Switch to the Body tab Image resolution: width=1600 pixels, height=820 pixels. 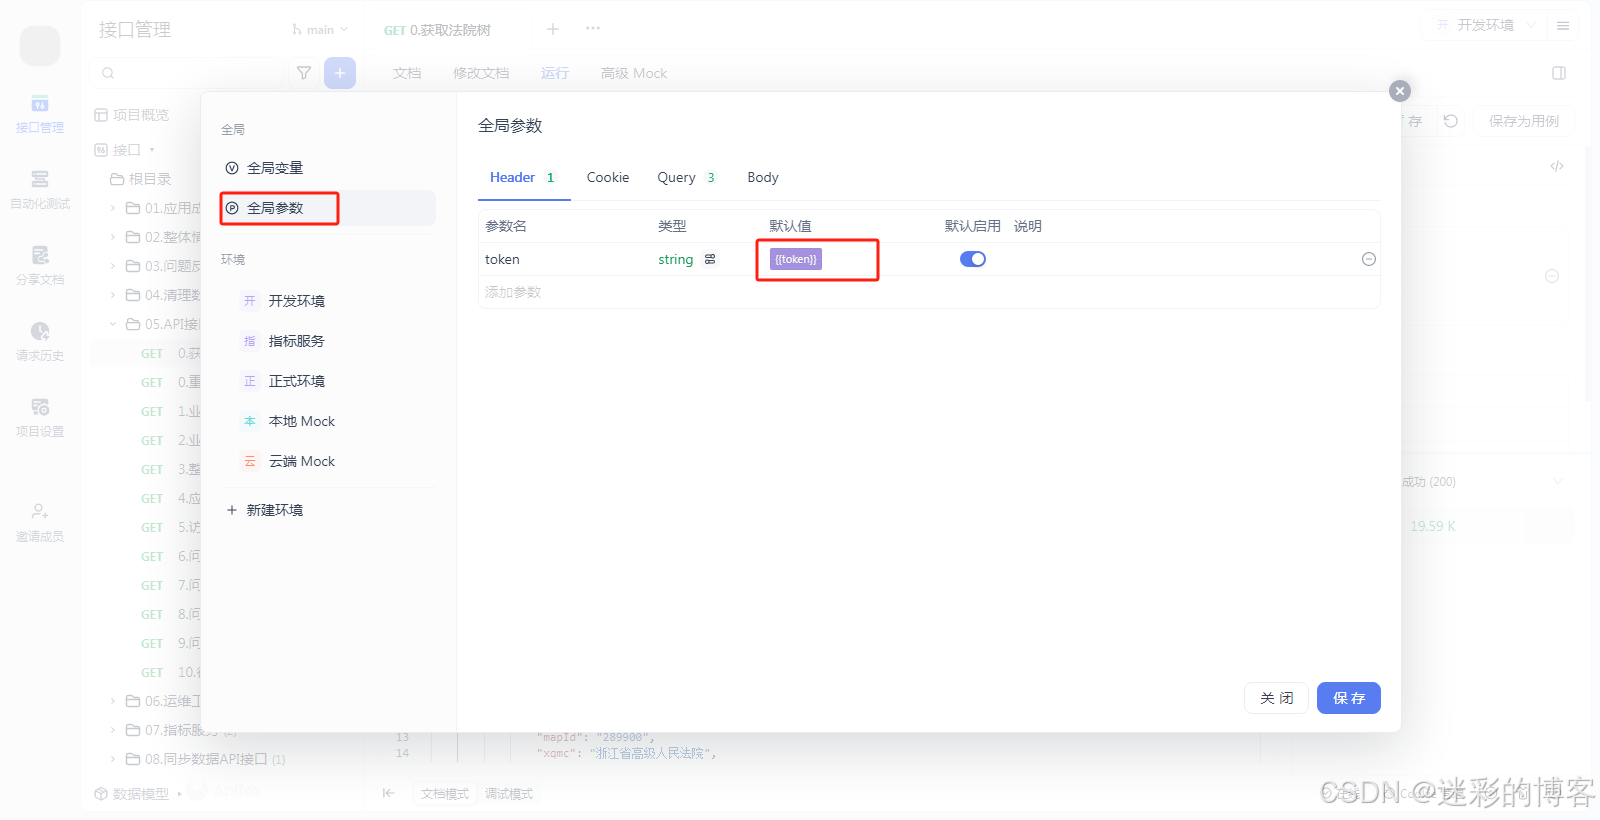[763, 177]
